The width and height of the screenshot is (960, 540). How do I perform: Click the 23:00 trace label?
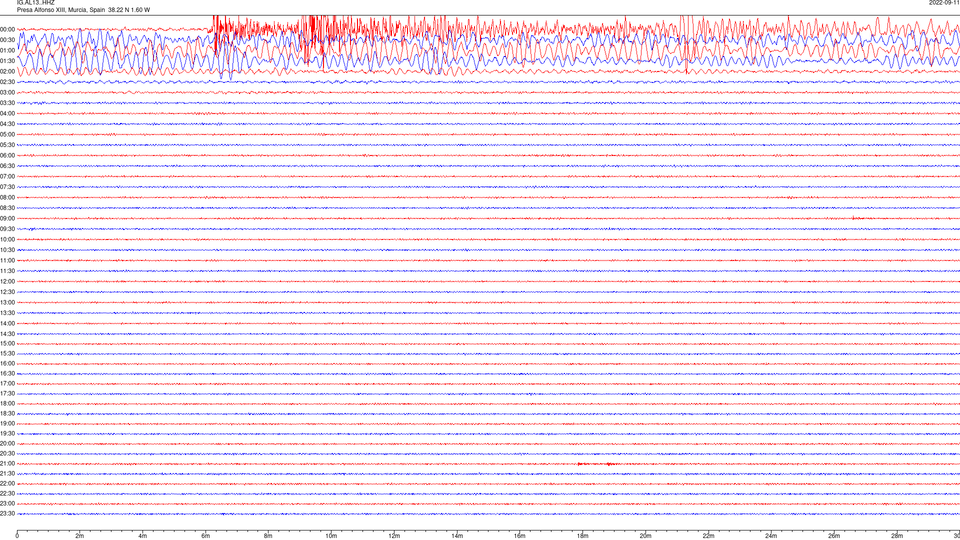pyautogui.click(x=7, y=504)
